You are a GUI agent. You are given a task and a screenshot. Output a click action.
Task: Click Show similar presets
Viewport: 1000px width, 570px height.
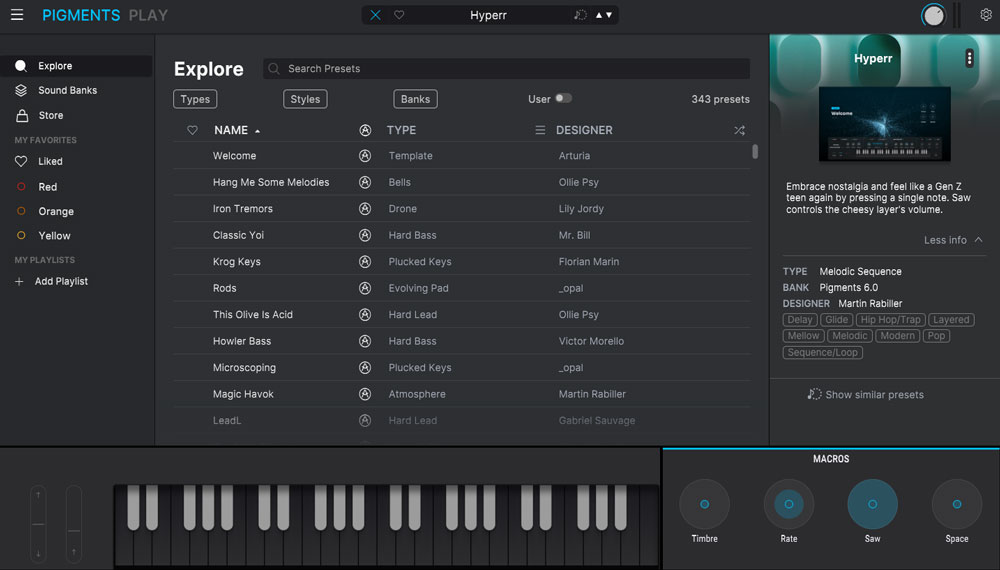click(865, 395)
